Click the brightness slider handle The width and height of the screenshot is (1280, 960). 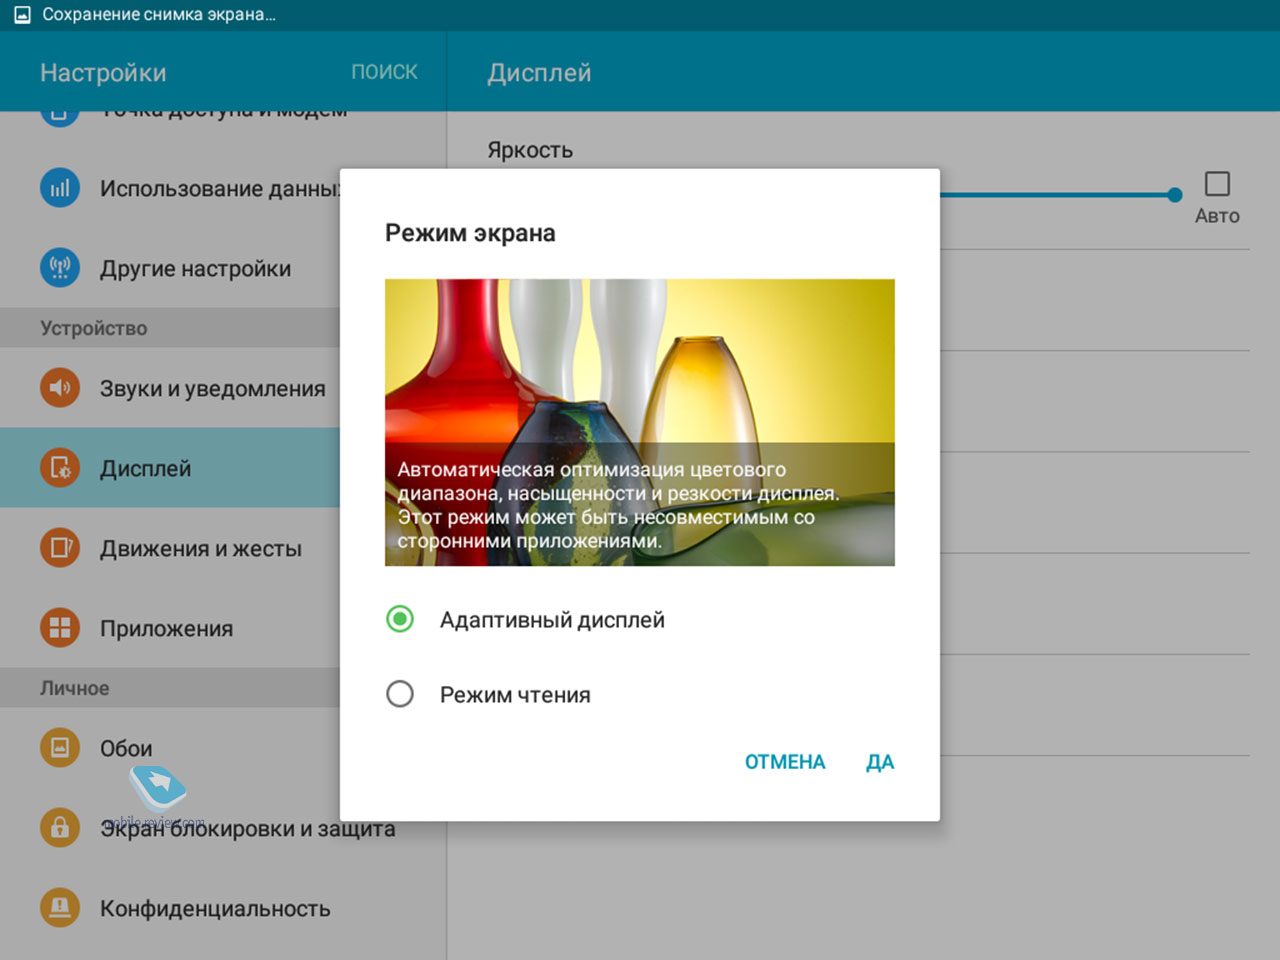(1175, 195)
